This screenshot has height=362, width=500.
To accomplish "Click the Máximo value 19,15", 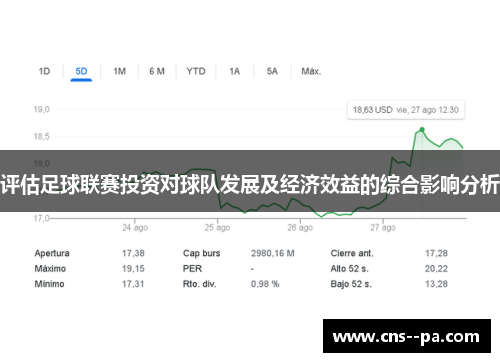I will point(133,269).
